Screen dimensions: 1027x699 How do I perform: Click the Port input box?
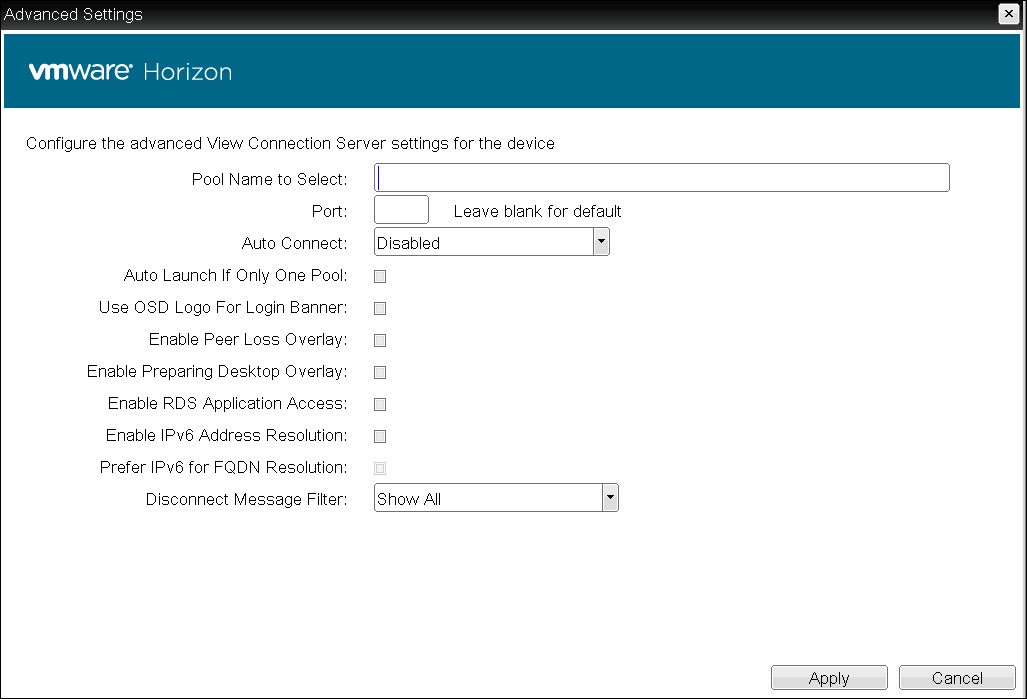pos(401,210)
